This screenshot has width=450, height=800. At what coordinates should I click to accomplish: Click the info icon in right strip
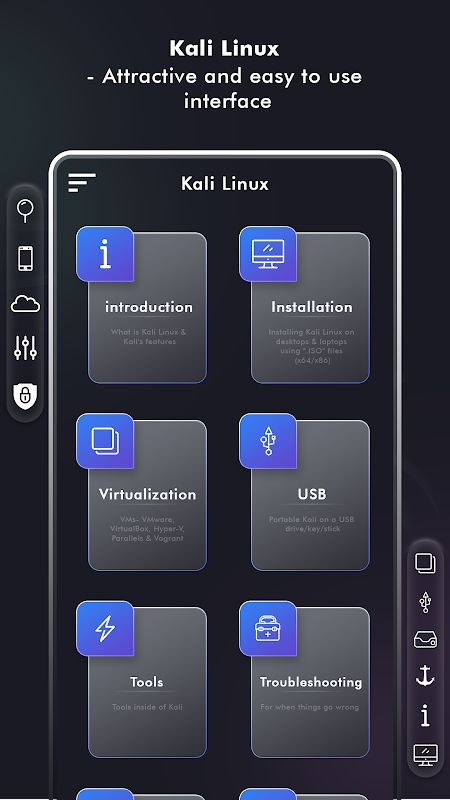(x=425, y=714)
